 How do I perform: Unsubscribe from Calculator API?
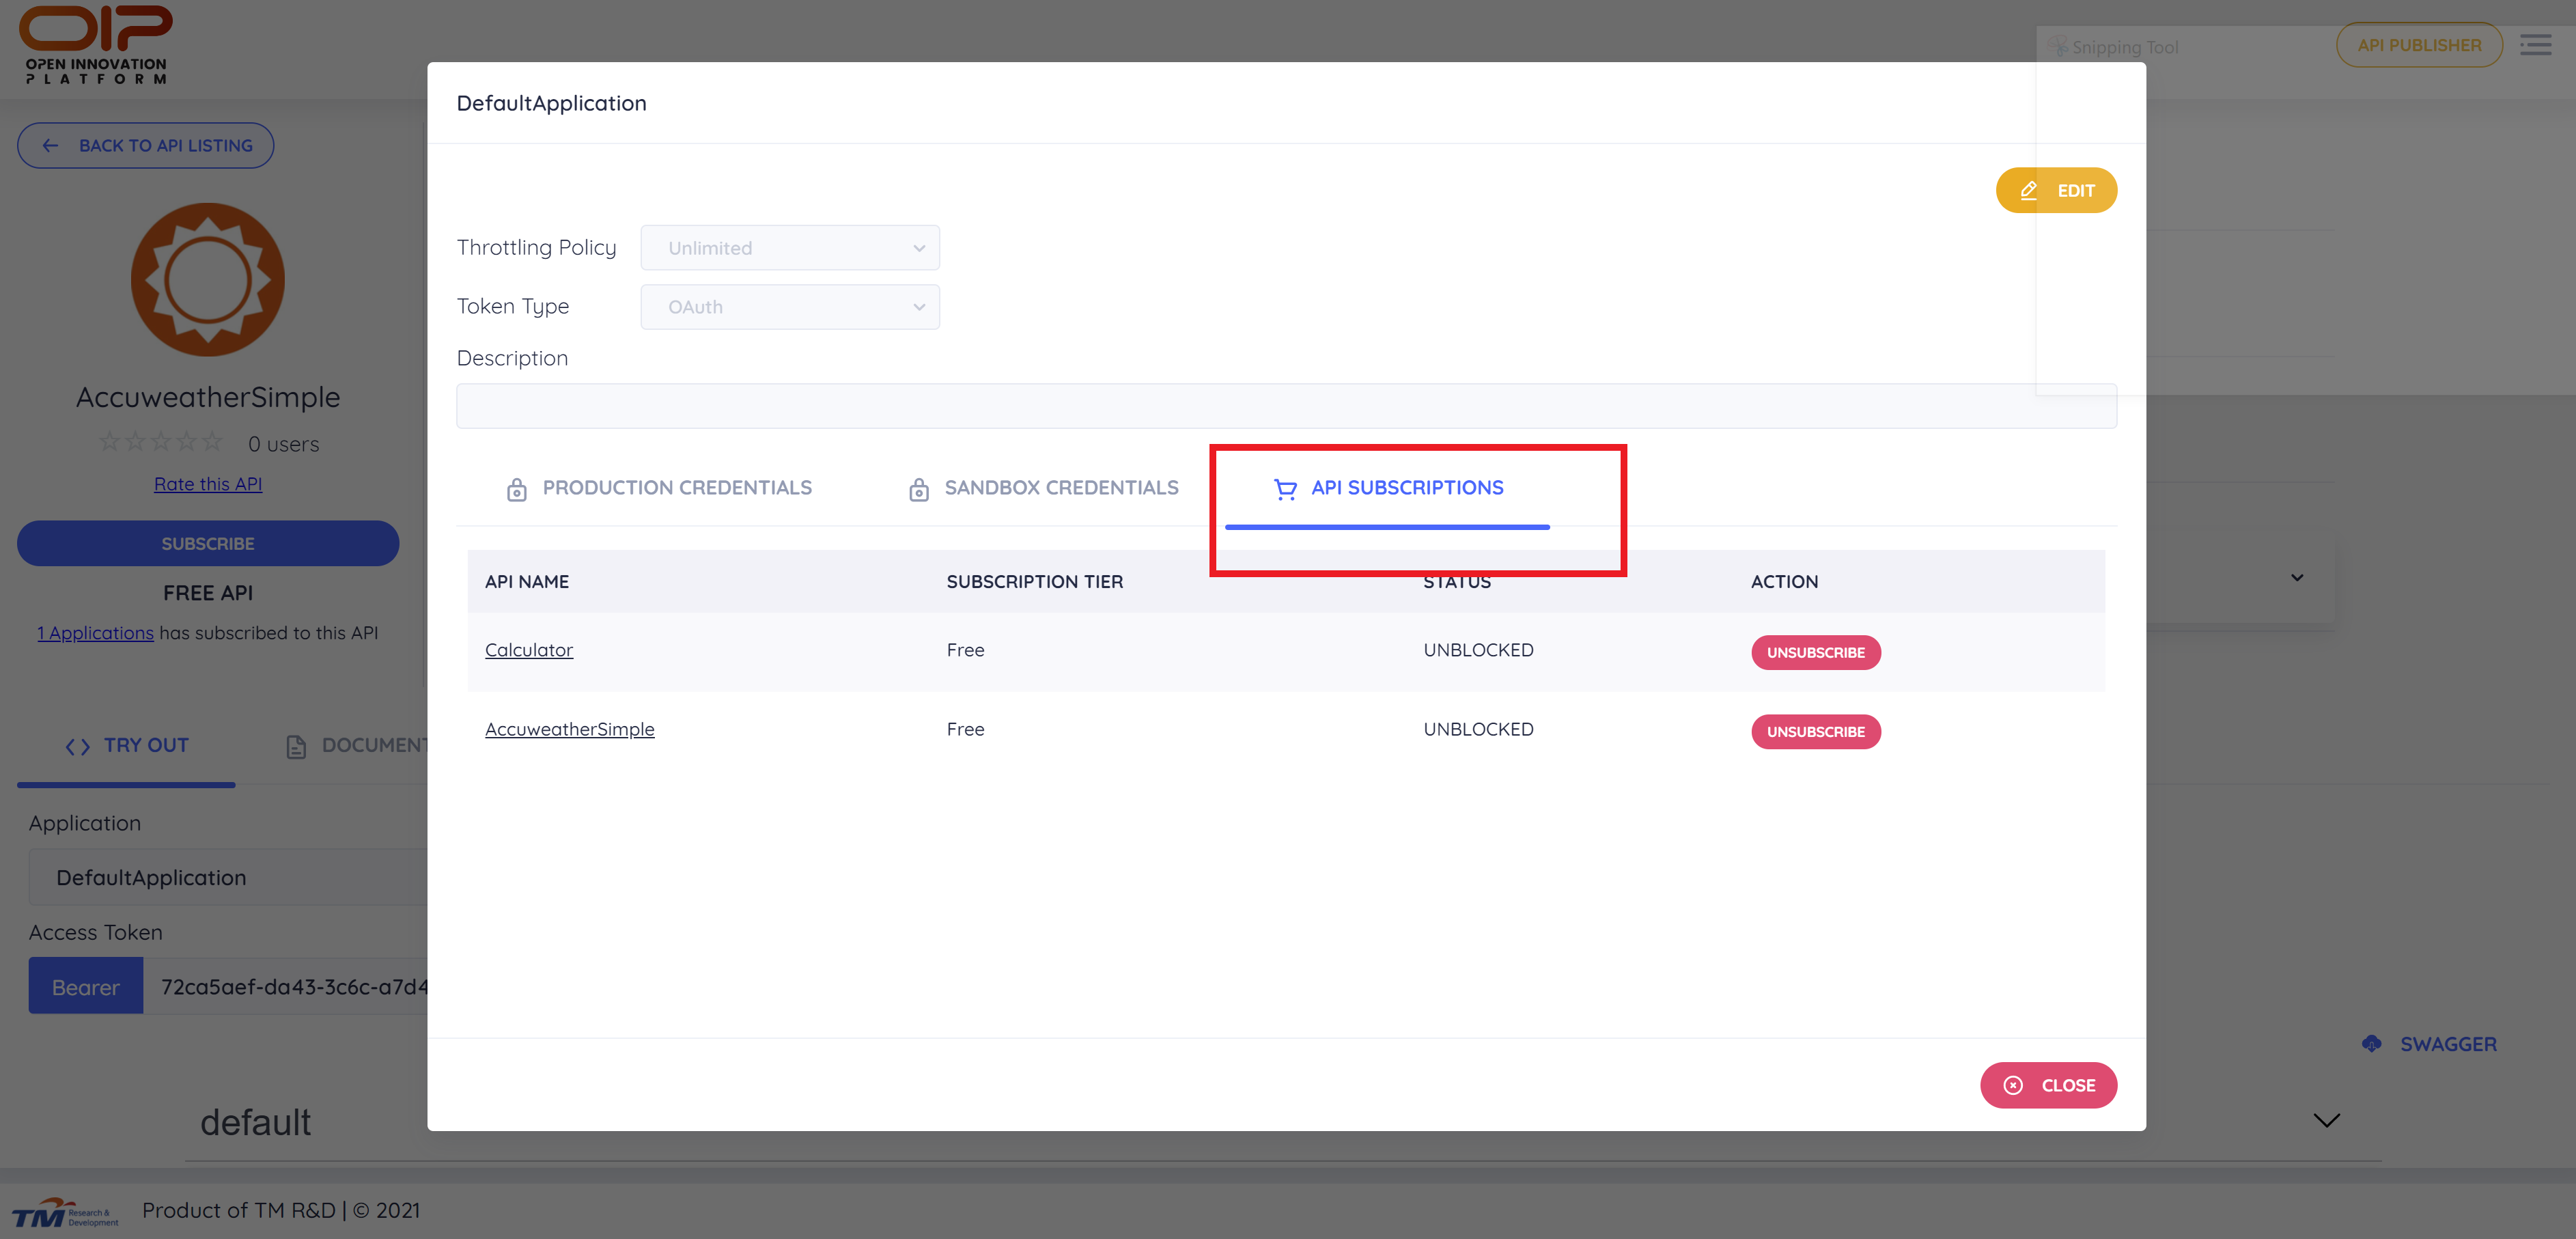tap(1815, 652)
